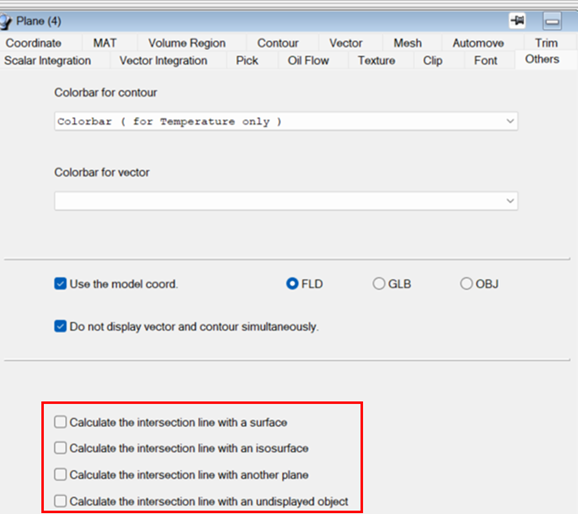Select the FLD radio button

(292, 284)
